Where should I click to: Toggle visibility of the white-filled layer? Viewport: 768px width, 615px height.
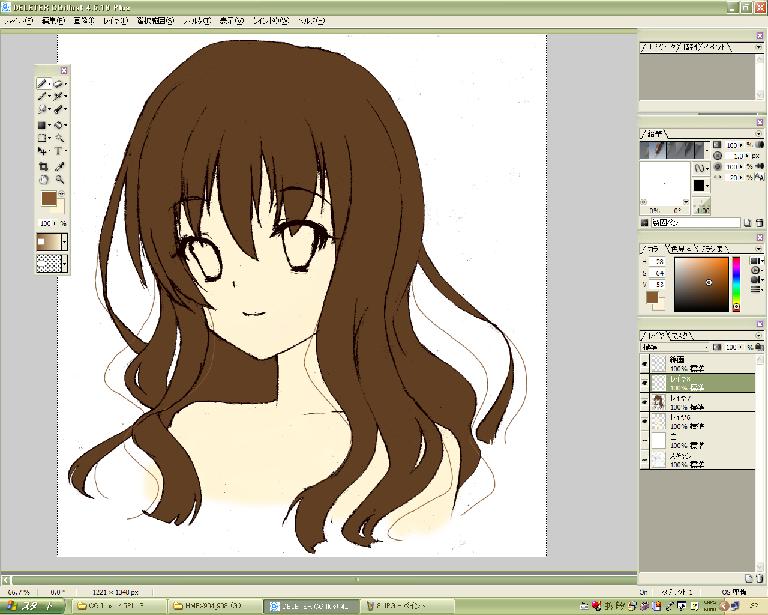coord(645,440)
